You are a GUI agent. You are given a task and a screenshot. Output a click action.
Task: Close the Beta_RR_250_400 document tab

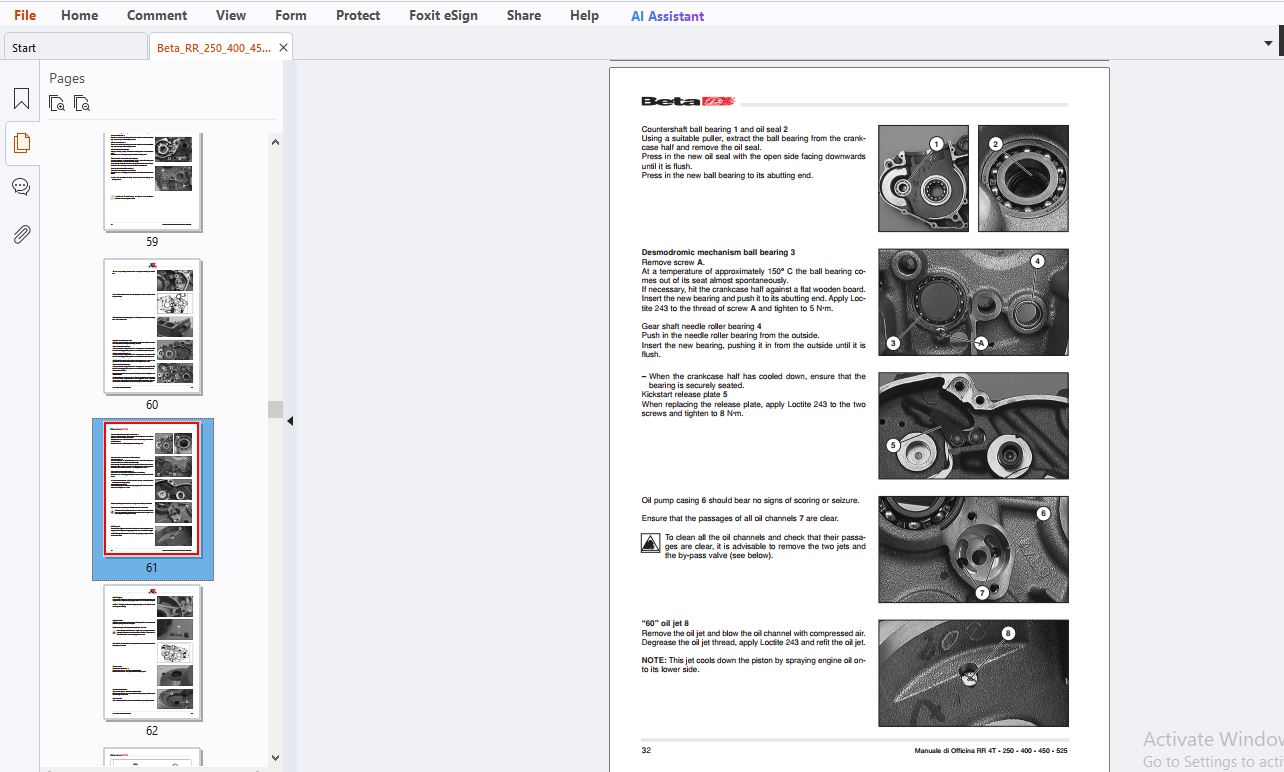tap(283, 47)
